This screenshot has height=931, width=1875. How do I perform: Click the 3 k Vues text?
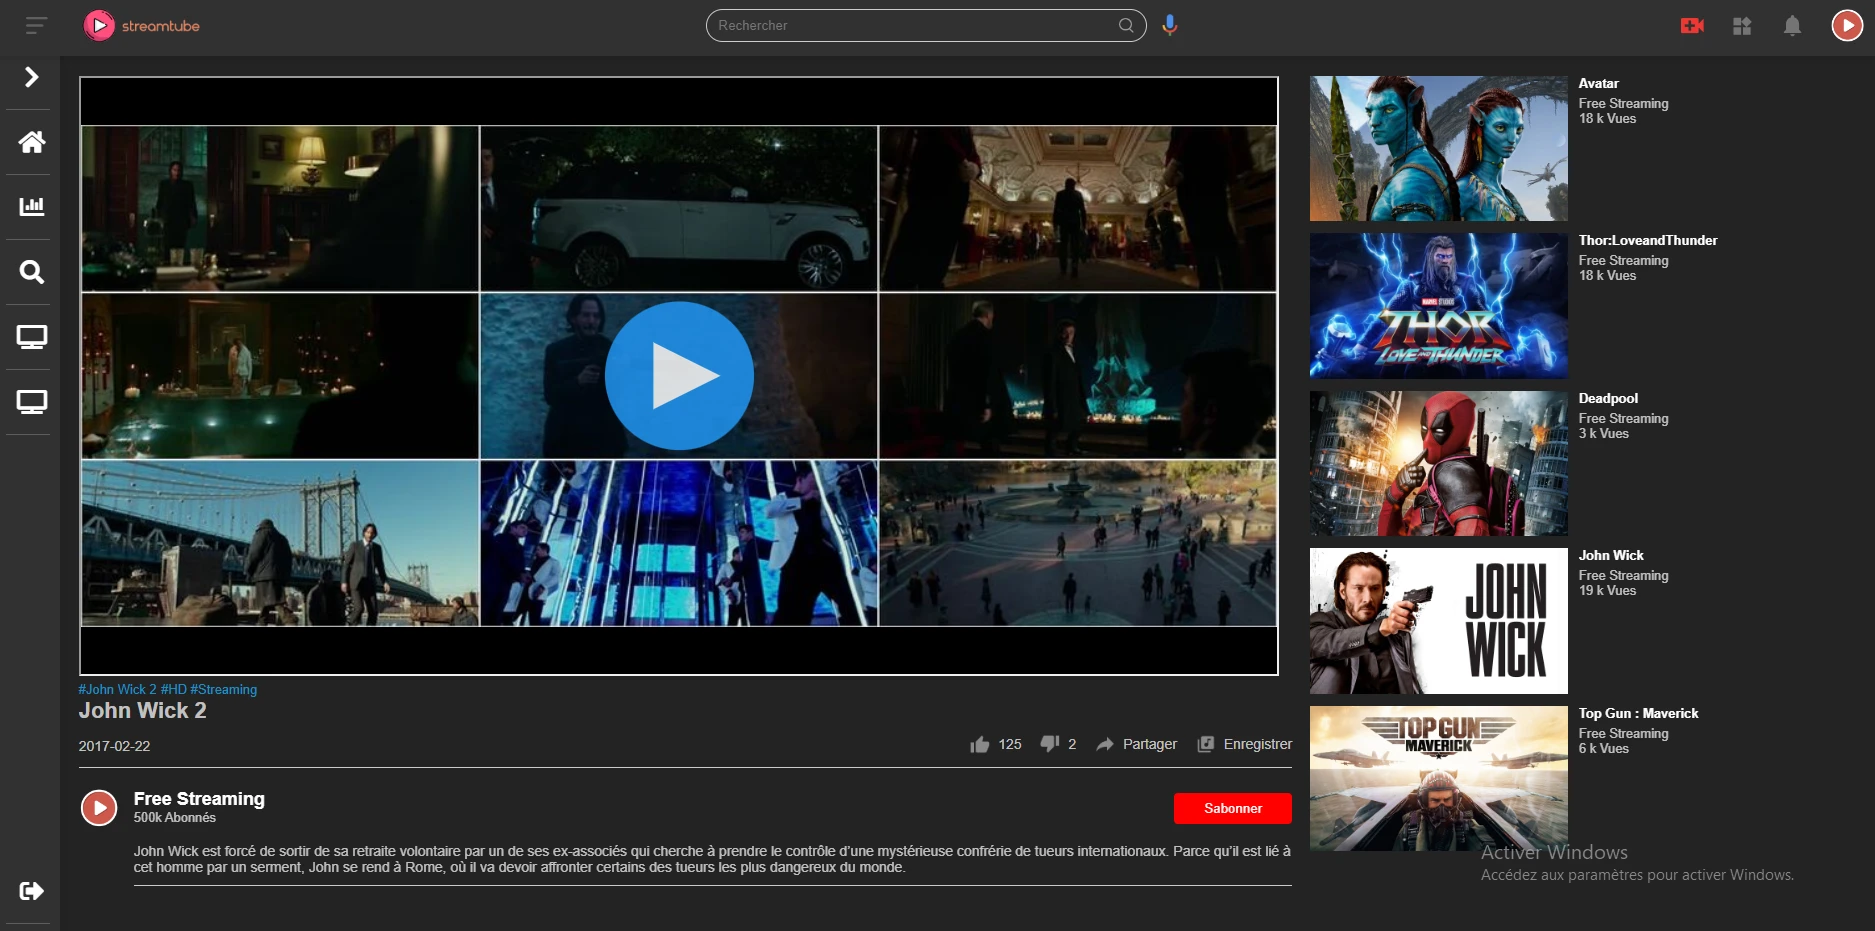[1604, 434]
